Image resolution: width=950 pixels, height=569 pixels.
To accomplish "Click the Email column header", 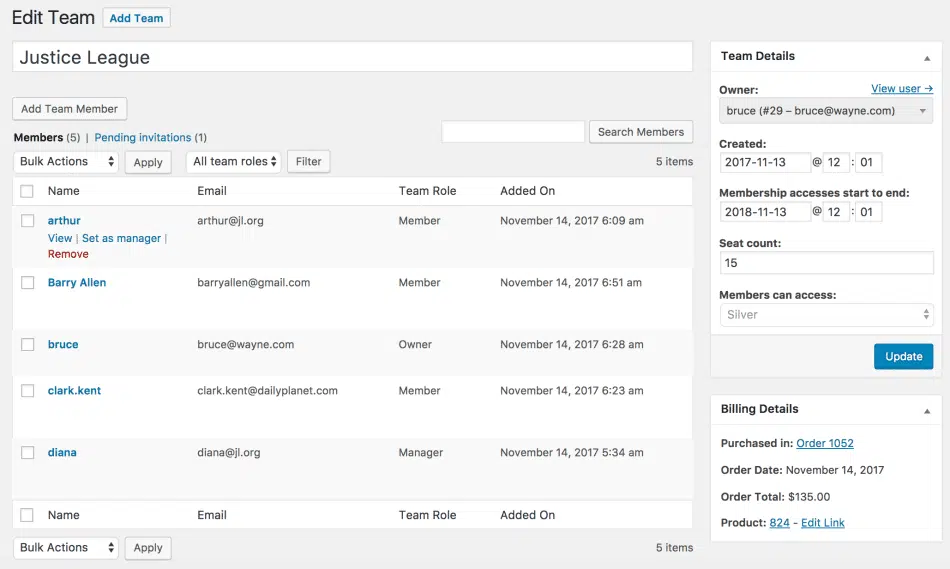I will pos(212,191).
